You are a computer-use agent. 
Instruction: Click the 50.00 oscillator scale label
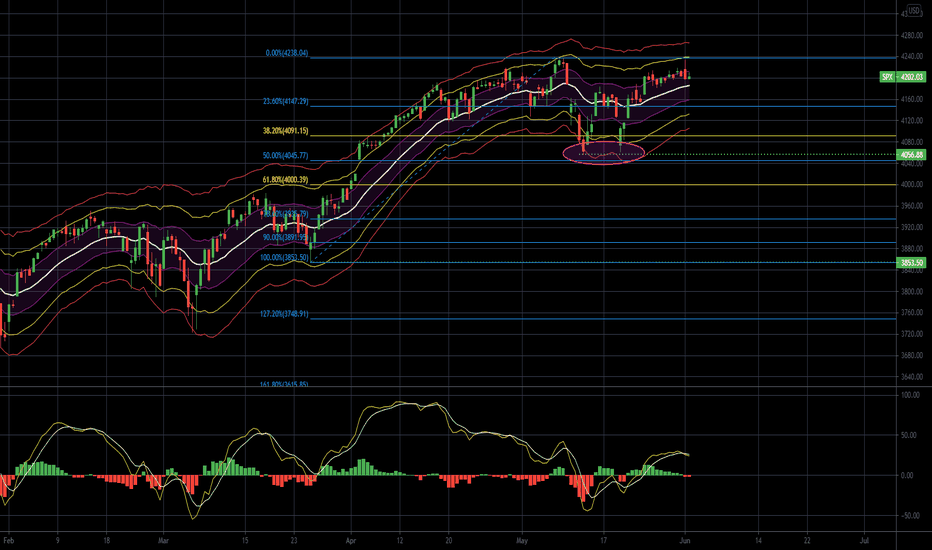click(908, 435)
